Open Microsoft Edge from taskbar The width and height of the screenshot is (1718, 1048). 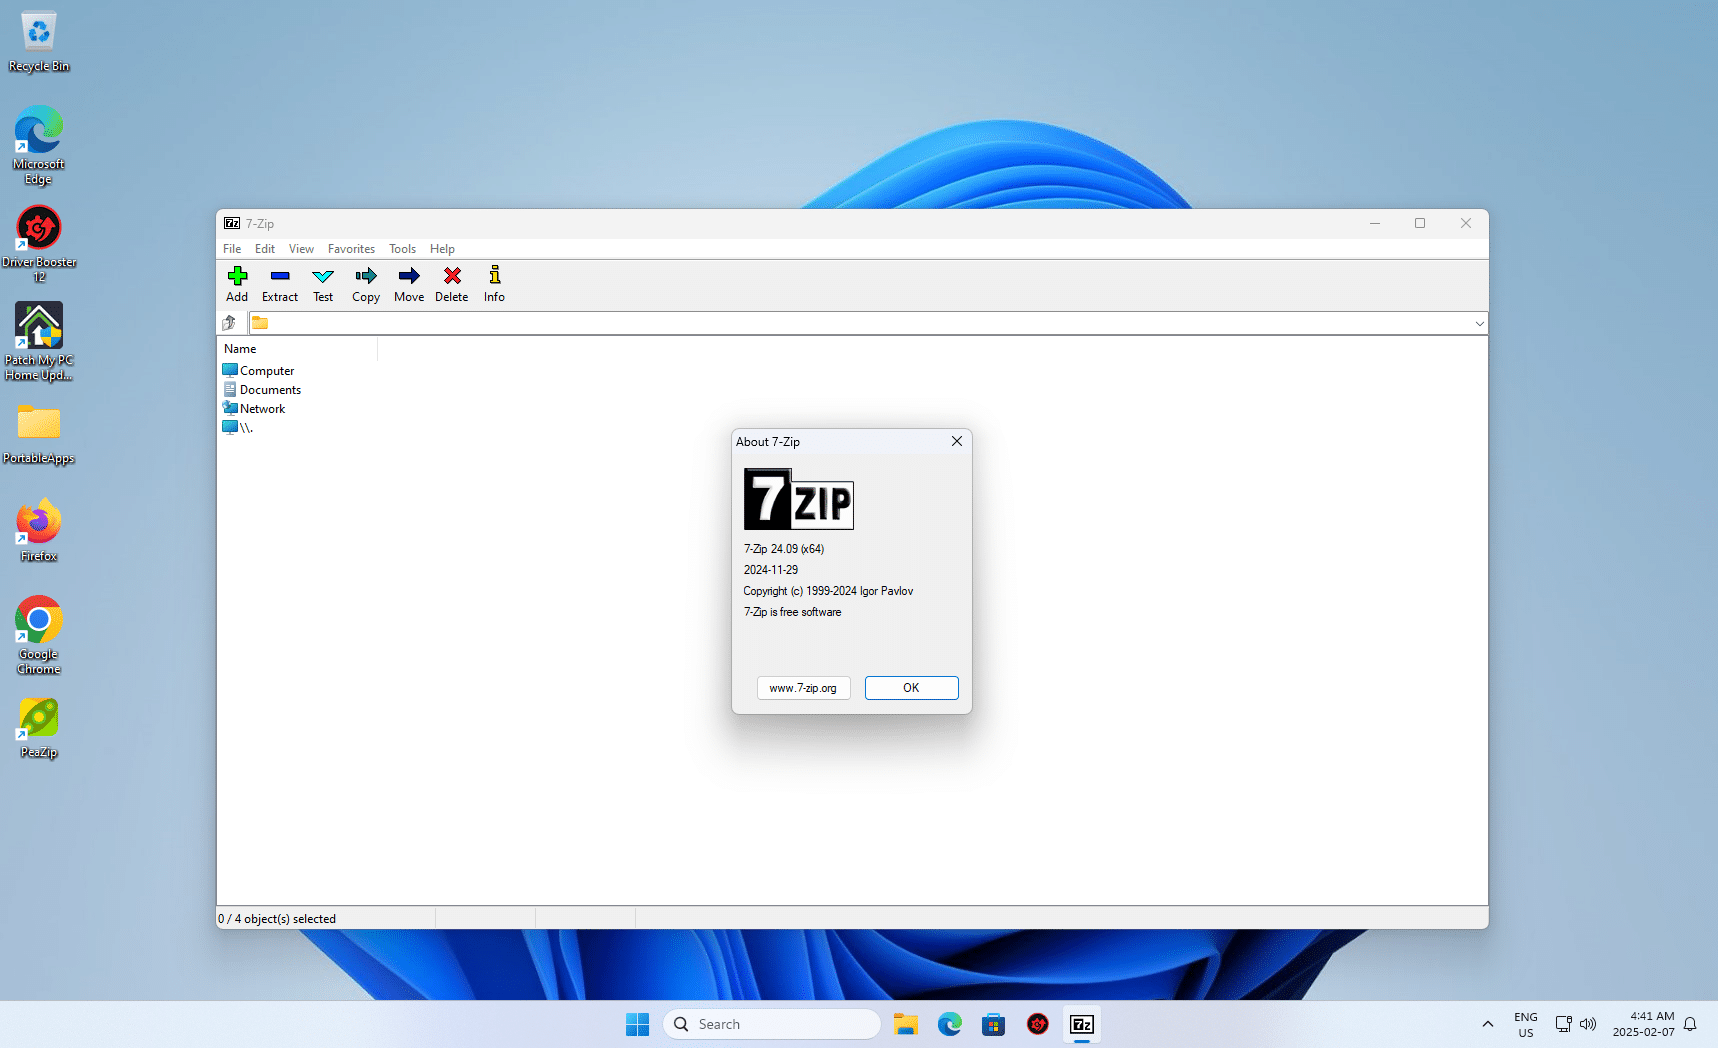click(950, 1024)
